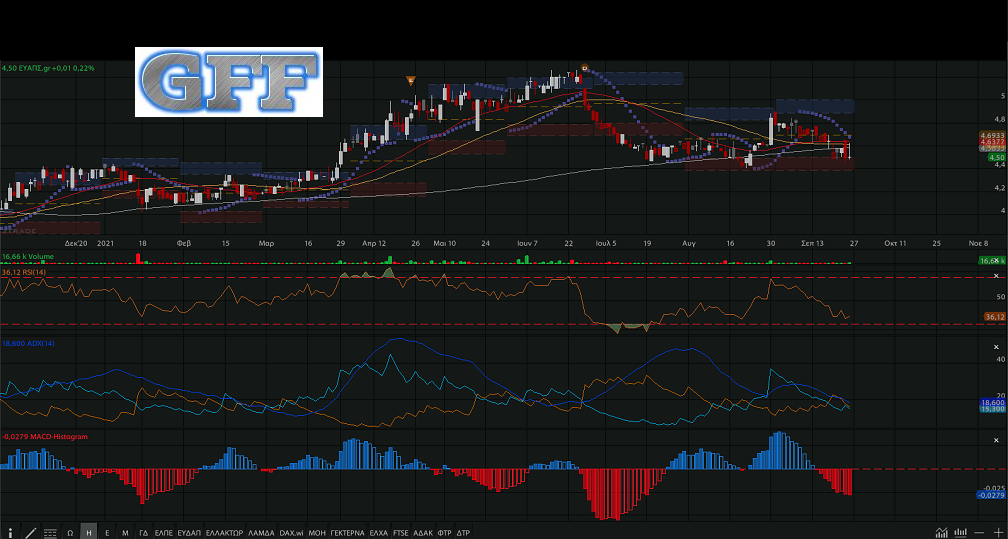Switch to the ΕΛΠΕ symbol tab
The height and width of the screenshot is (539, 1008).
coord(164,533)
